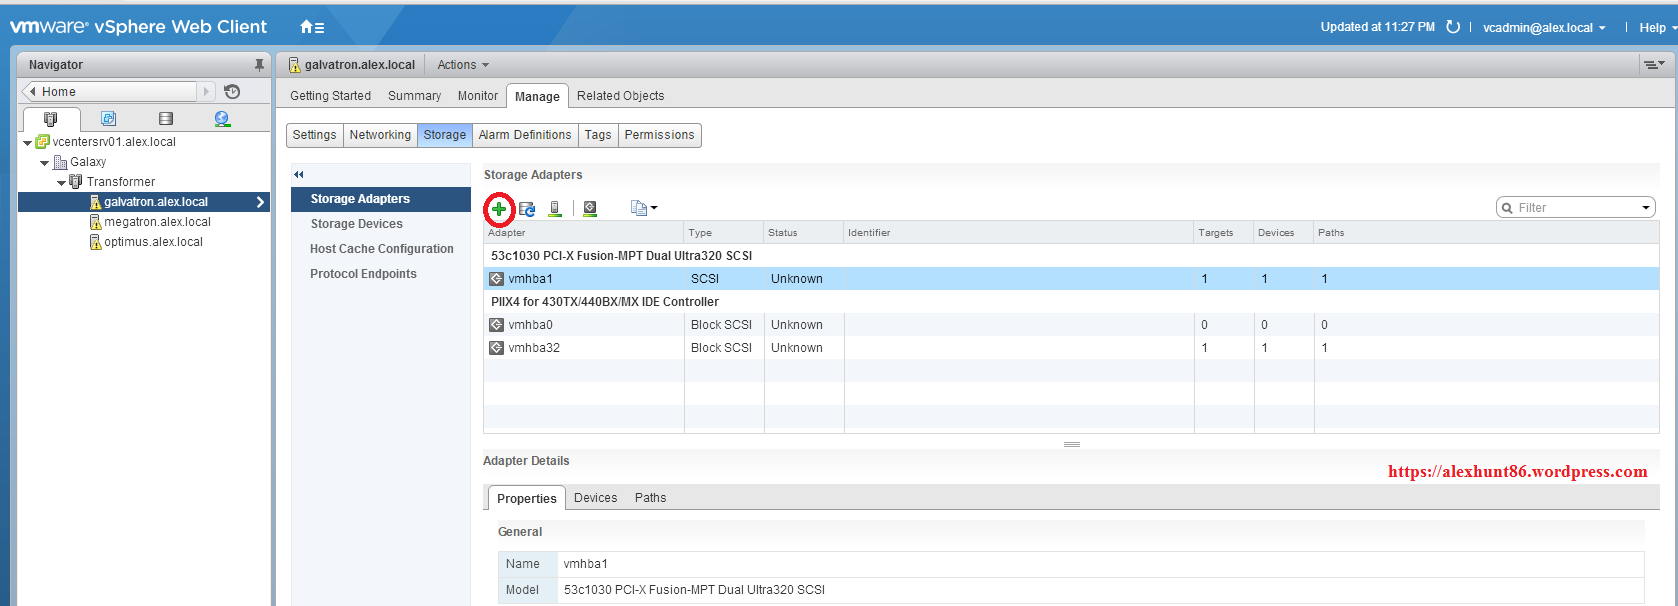The width and height of the screenshot is (1678, 606).
Task: Click the Home back button in Navigator
Action: (110, 91)
